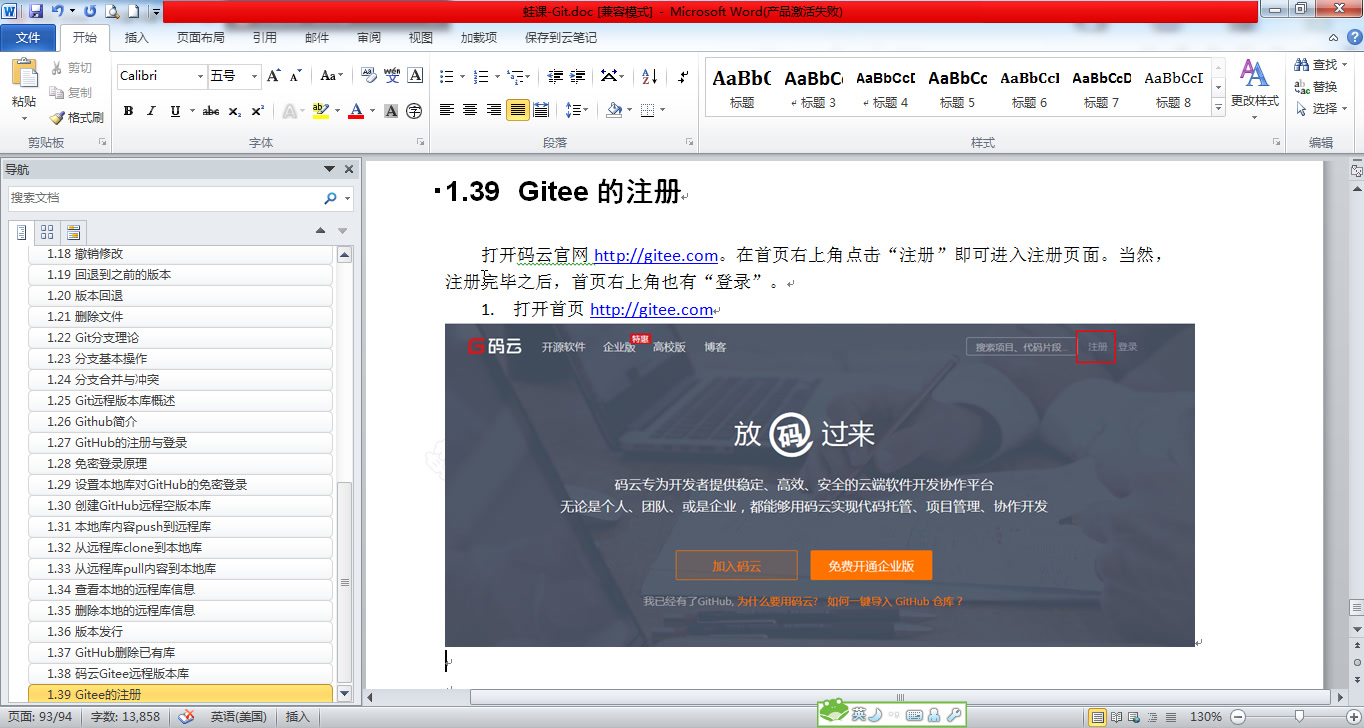1364x728 pixels.
Task: Open the font size 五号 dropdown
Action: coord(252,76)
